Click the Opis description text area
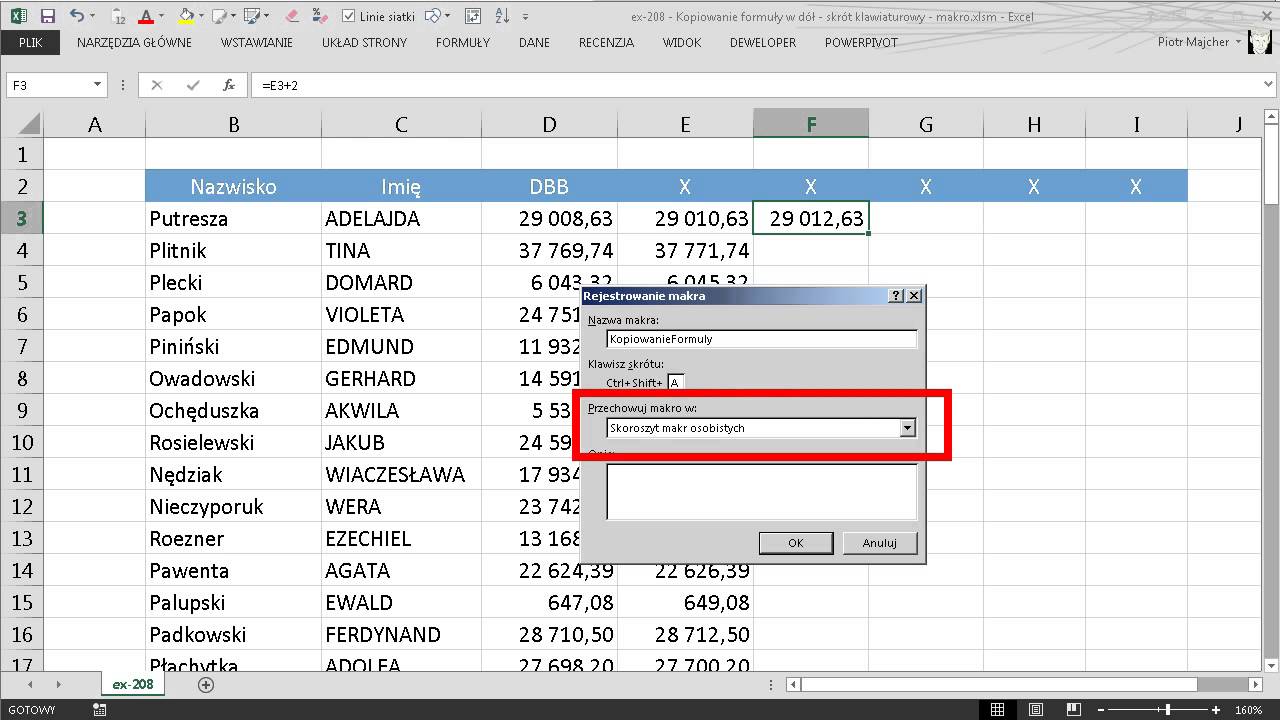1280x720 pixels. coord(762,491)
